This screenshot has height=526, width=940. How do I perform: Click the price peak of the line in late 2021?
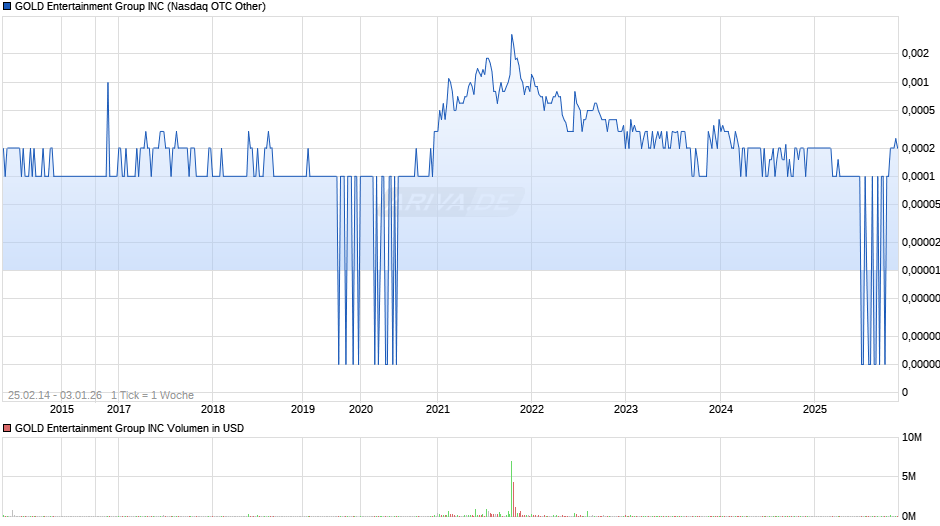coord(512,35)
